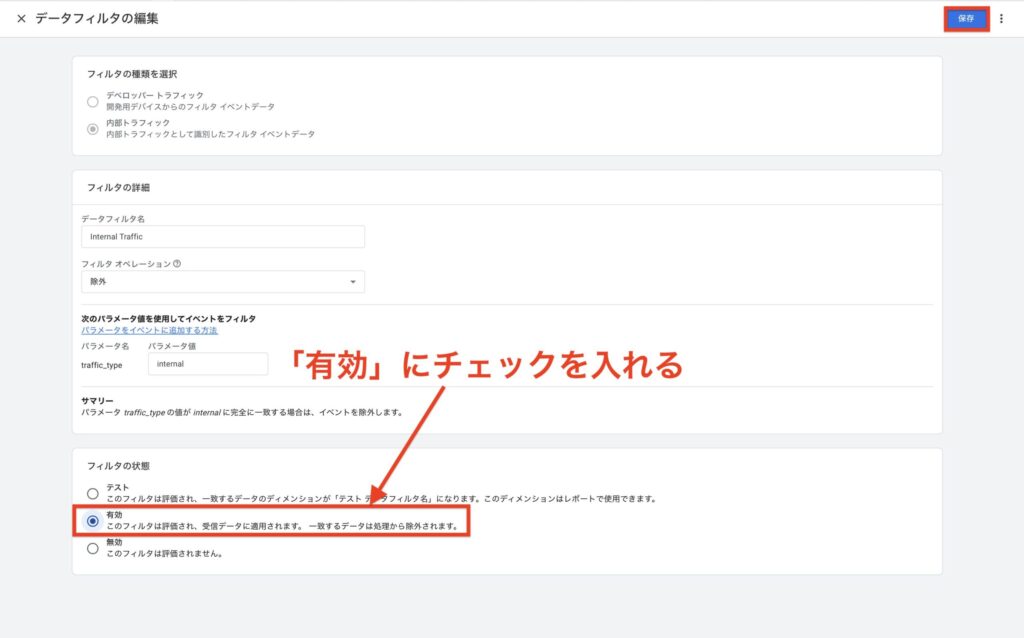Click the blue 保存 button
This screenshot has width=1024, height=638.
(x=966, y=19)
